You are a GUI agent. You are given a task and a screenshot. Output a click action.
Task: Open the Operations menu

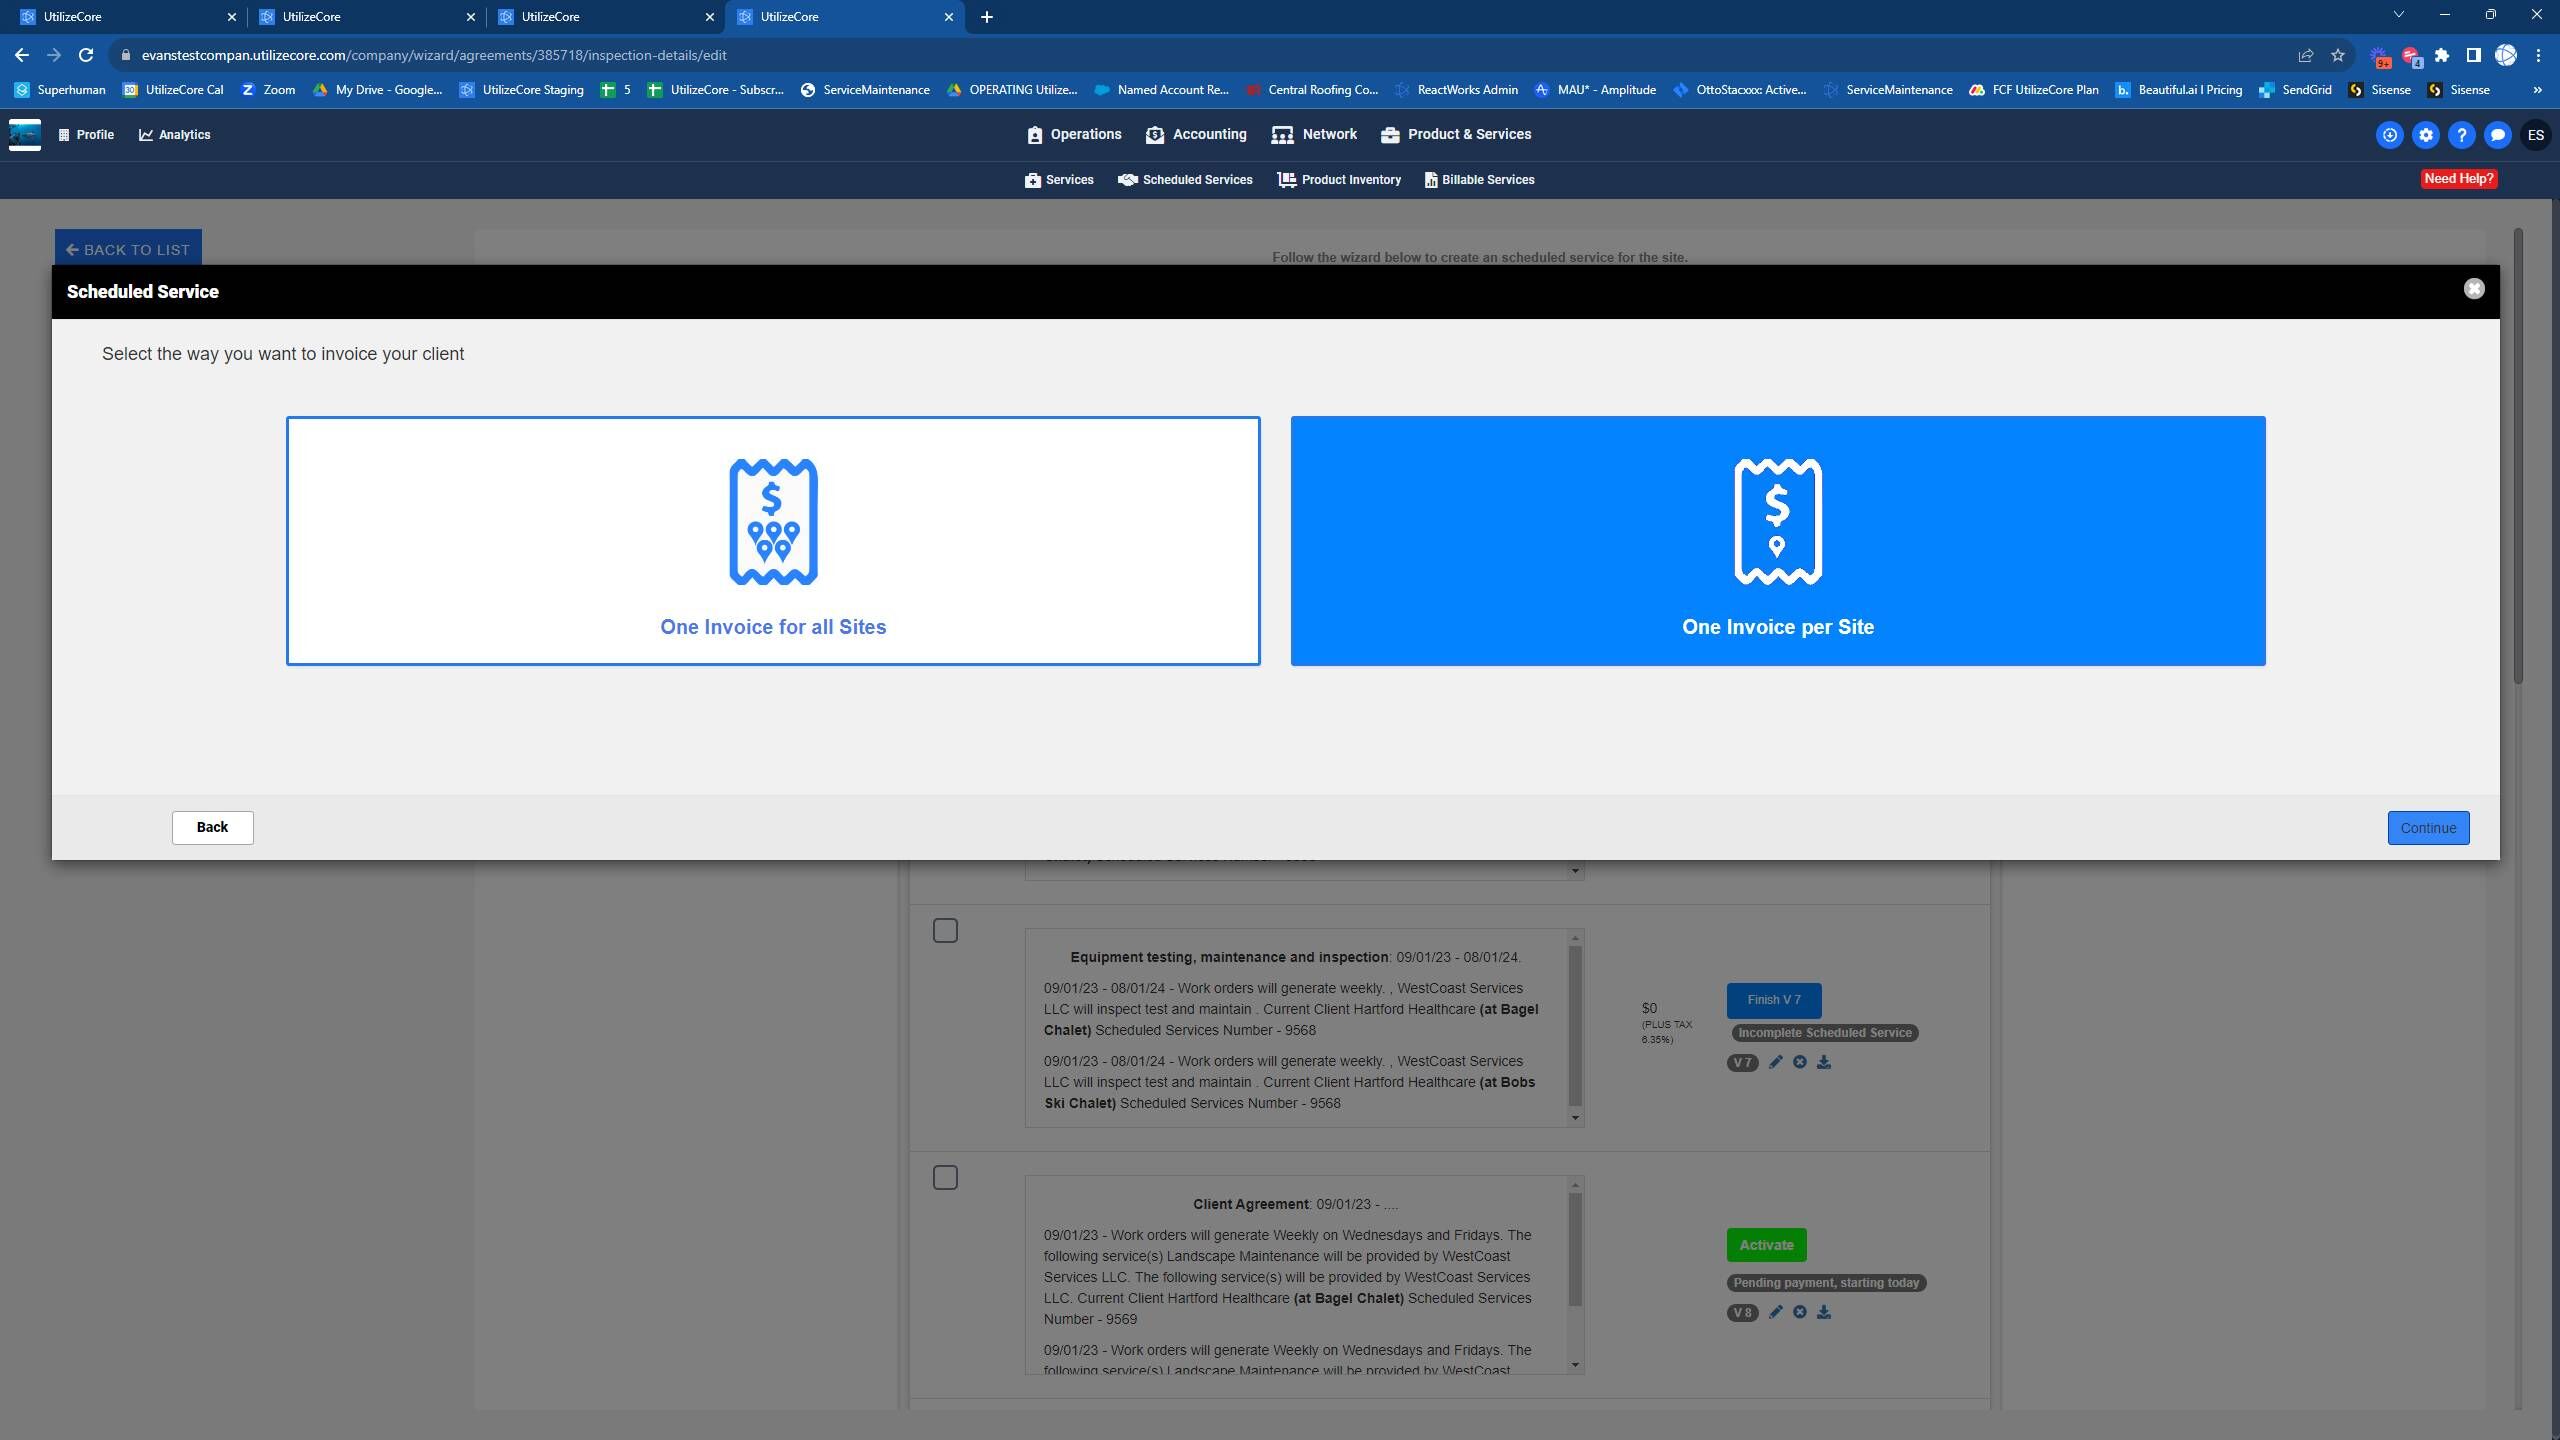tap(1074, 134)
